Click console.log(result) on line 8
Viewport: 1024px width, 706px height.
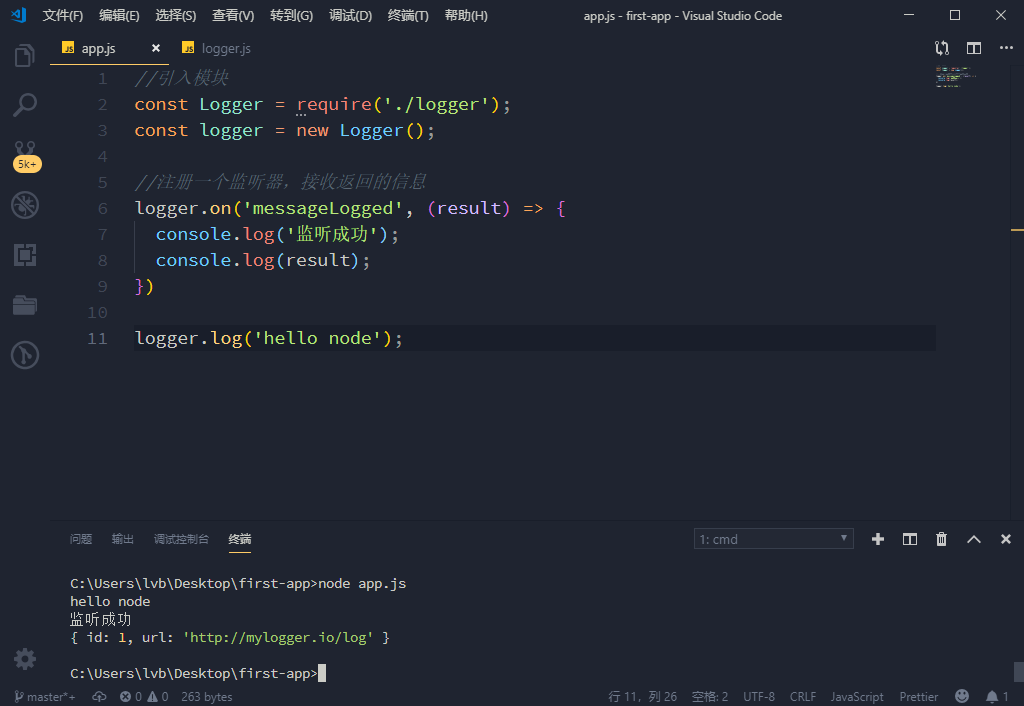pos(263,260)
